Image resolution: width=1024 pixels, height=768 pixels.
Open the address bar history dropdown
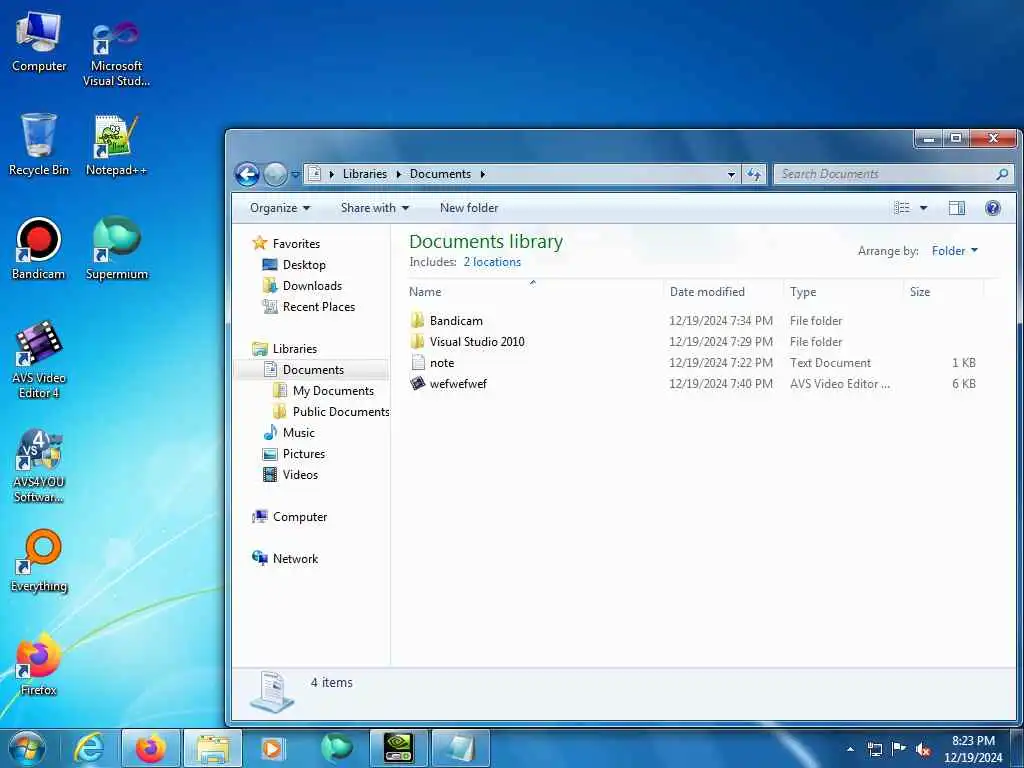(731, 174)
